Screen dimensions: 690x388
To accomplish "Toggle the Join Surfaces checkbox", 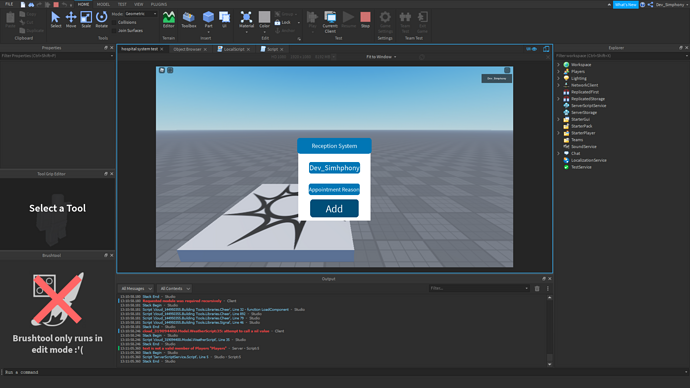I will [x=114, y=31].
